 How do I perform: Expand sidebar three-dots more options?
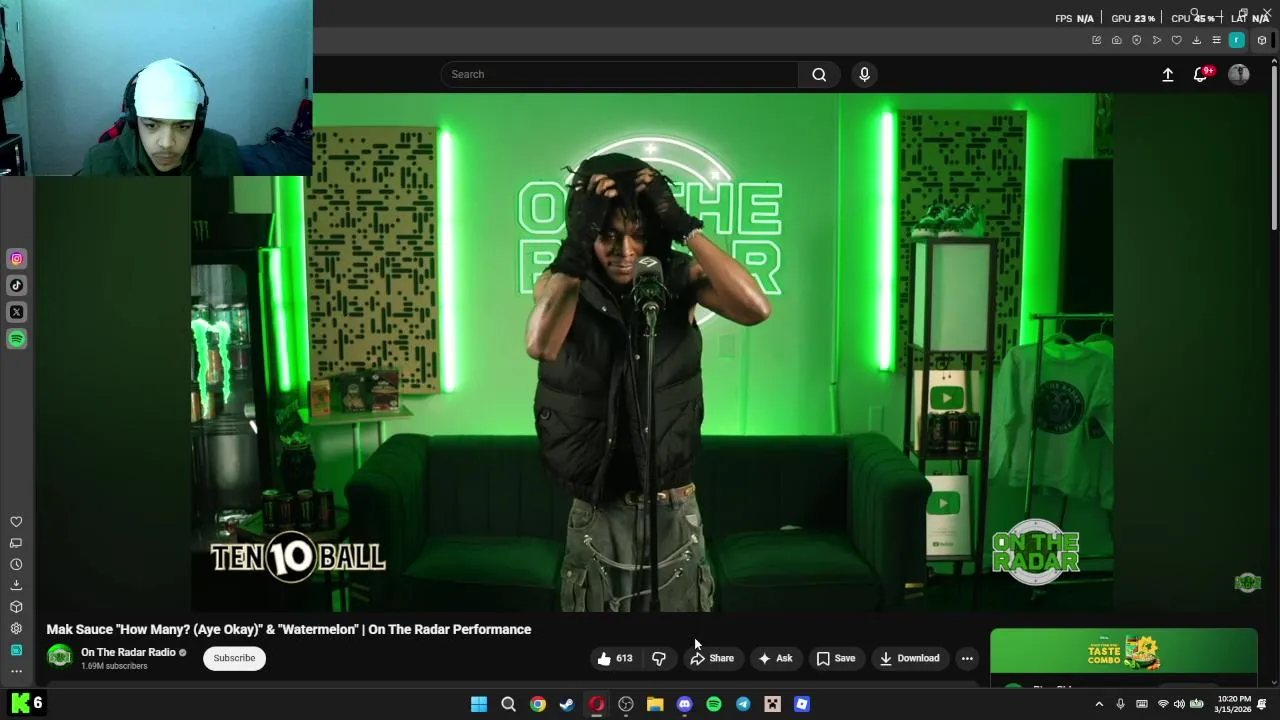click(16, 671)
